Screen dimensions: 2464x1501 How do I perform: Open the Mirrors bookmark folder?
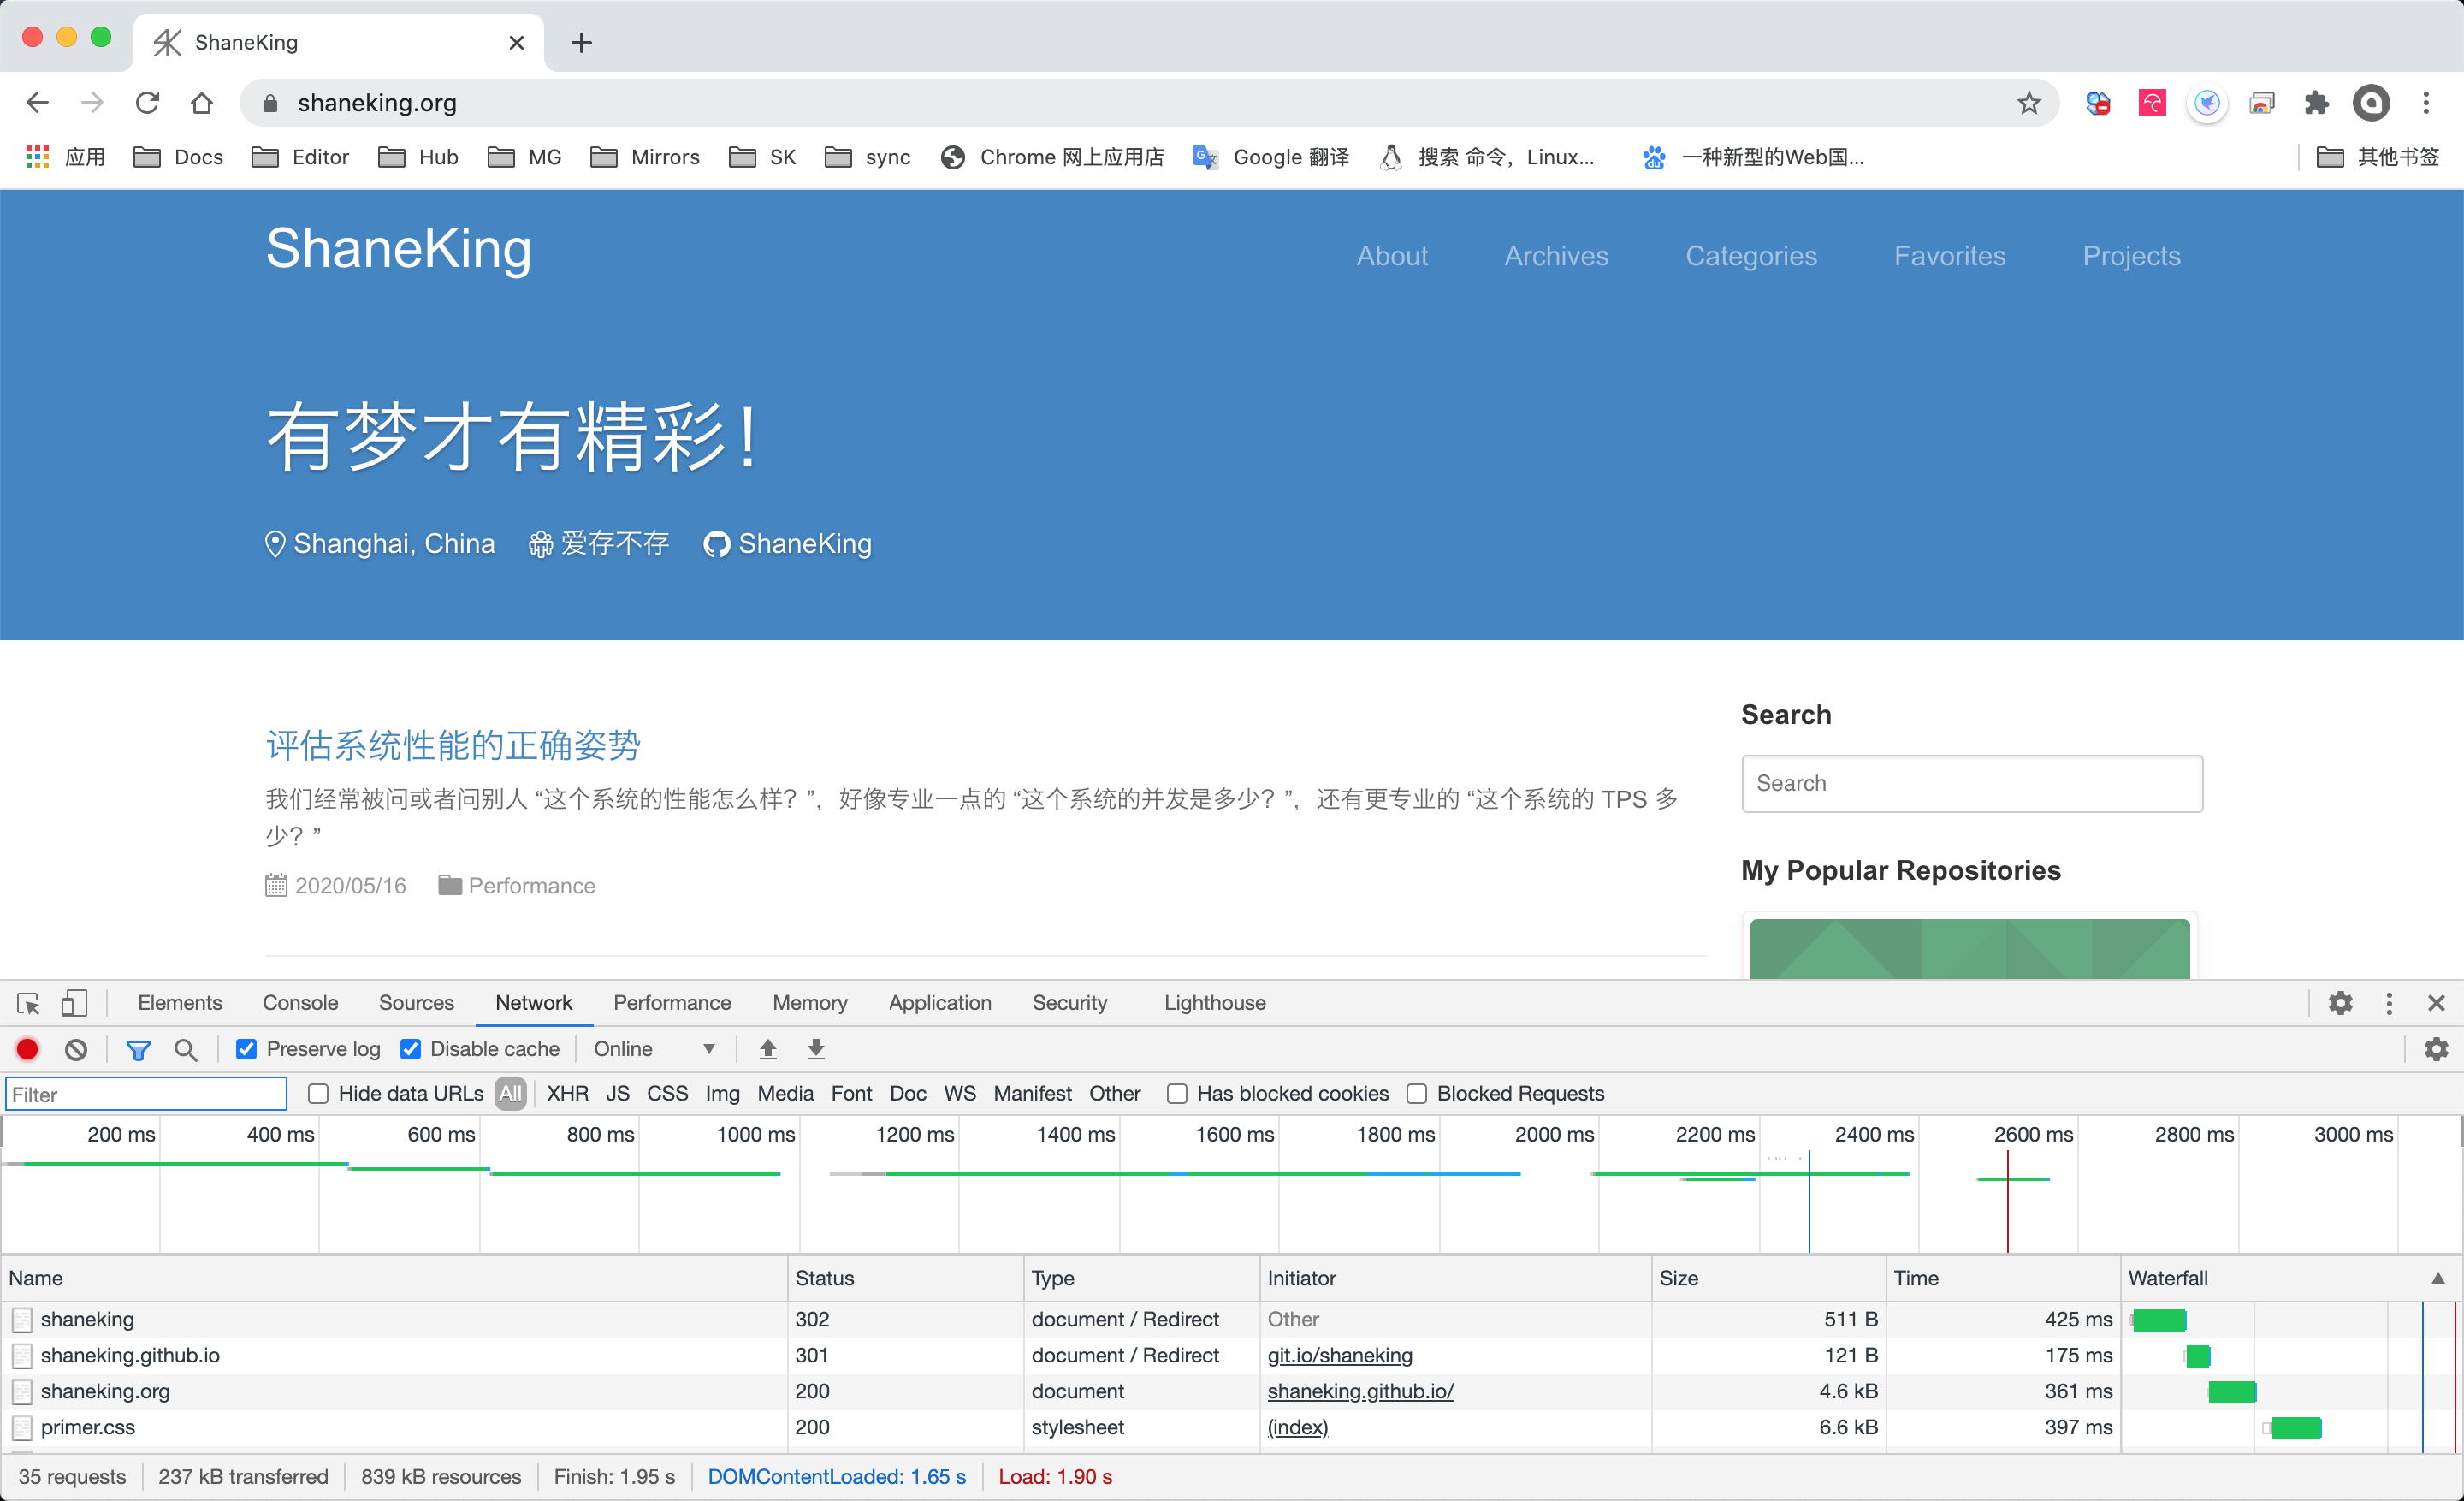645,157
